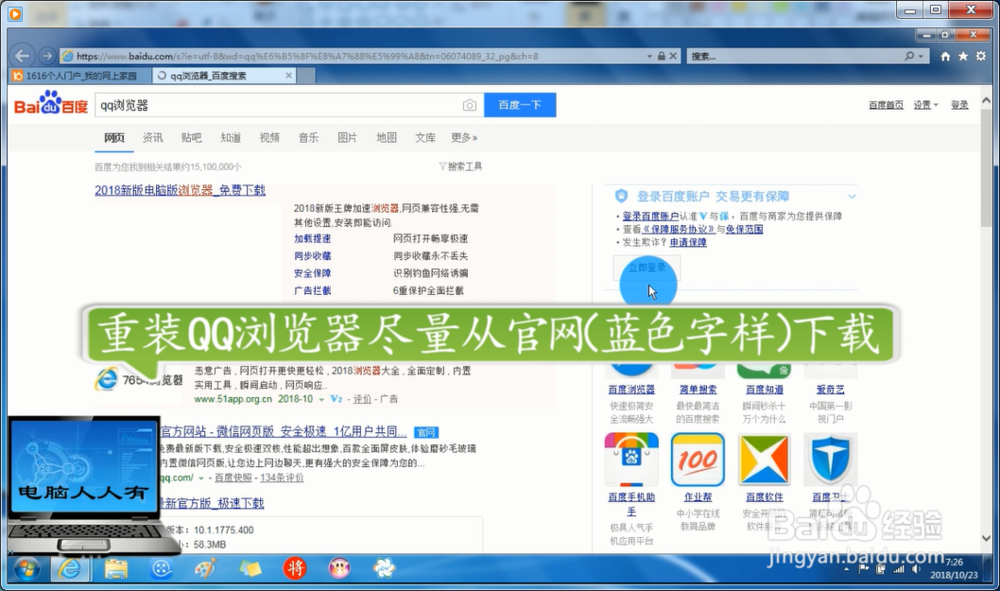The width and height of the screenshot is (1000, 591).
Task: Click the 广告拦截 sub-link
Action: [312, 290]
